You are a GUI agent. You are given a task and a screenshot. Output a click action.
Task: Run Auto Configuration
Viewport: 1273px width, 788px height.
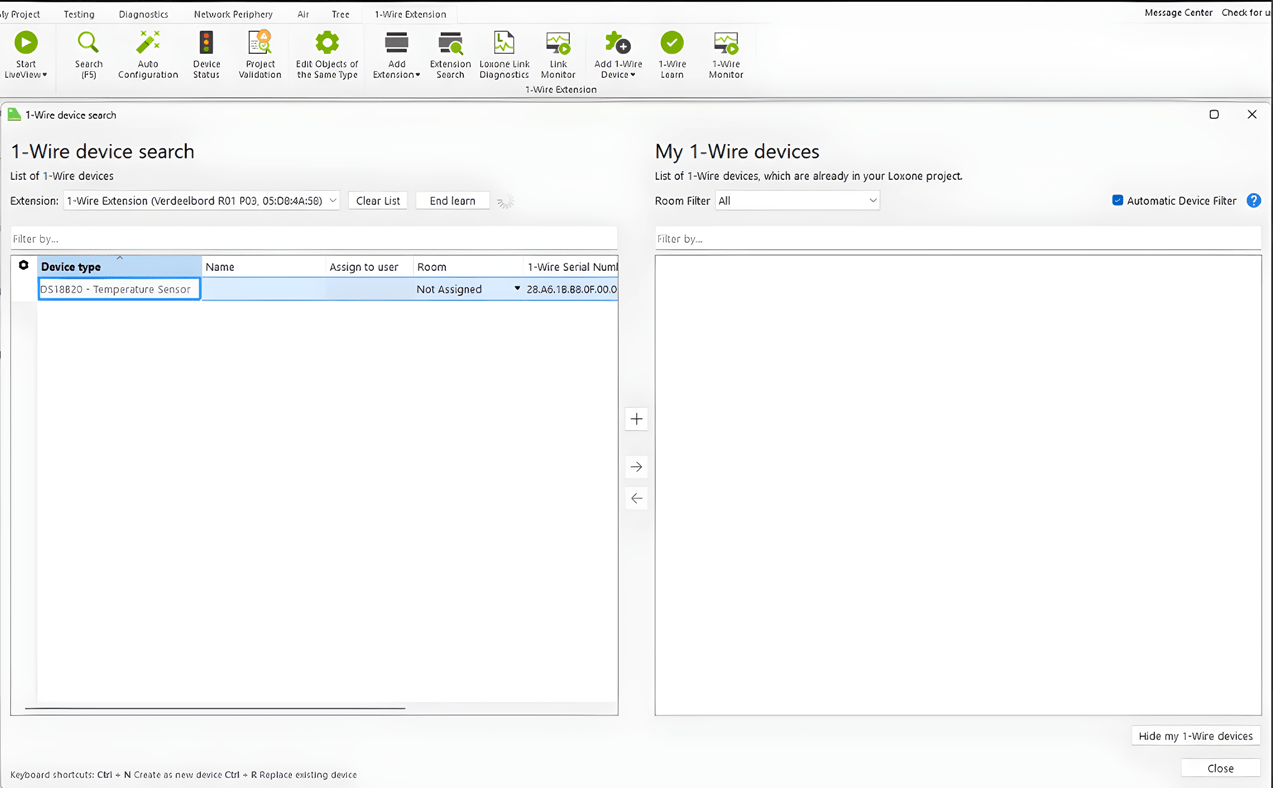coord(148,54)
